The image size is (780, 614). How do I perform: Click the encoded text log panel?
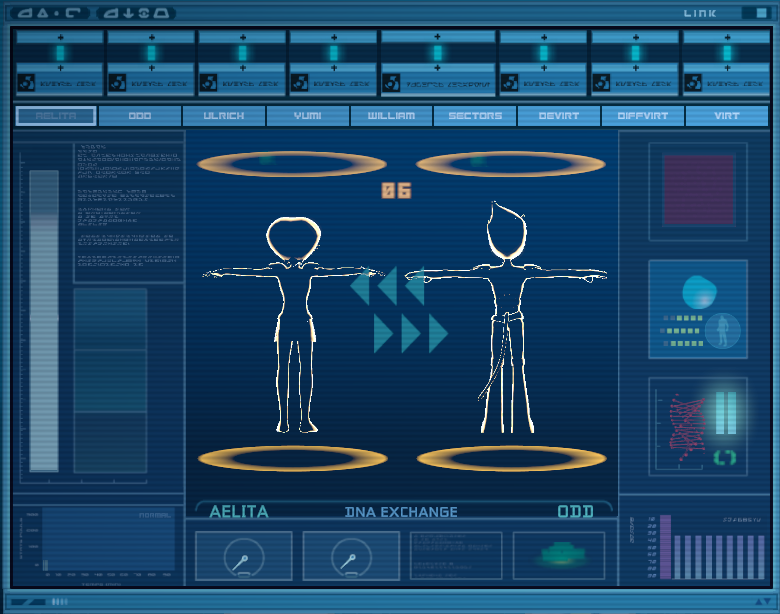pyautogui.click(x=129, y=212)
